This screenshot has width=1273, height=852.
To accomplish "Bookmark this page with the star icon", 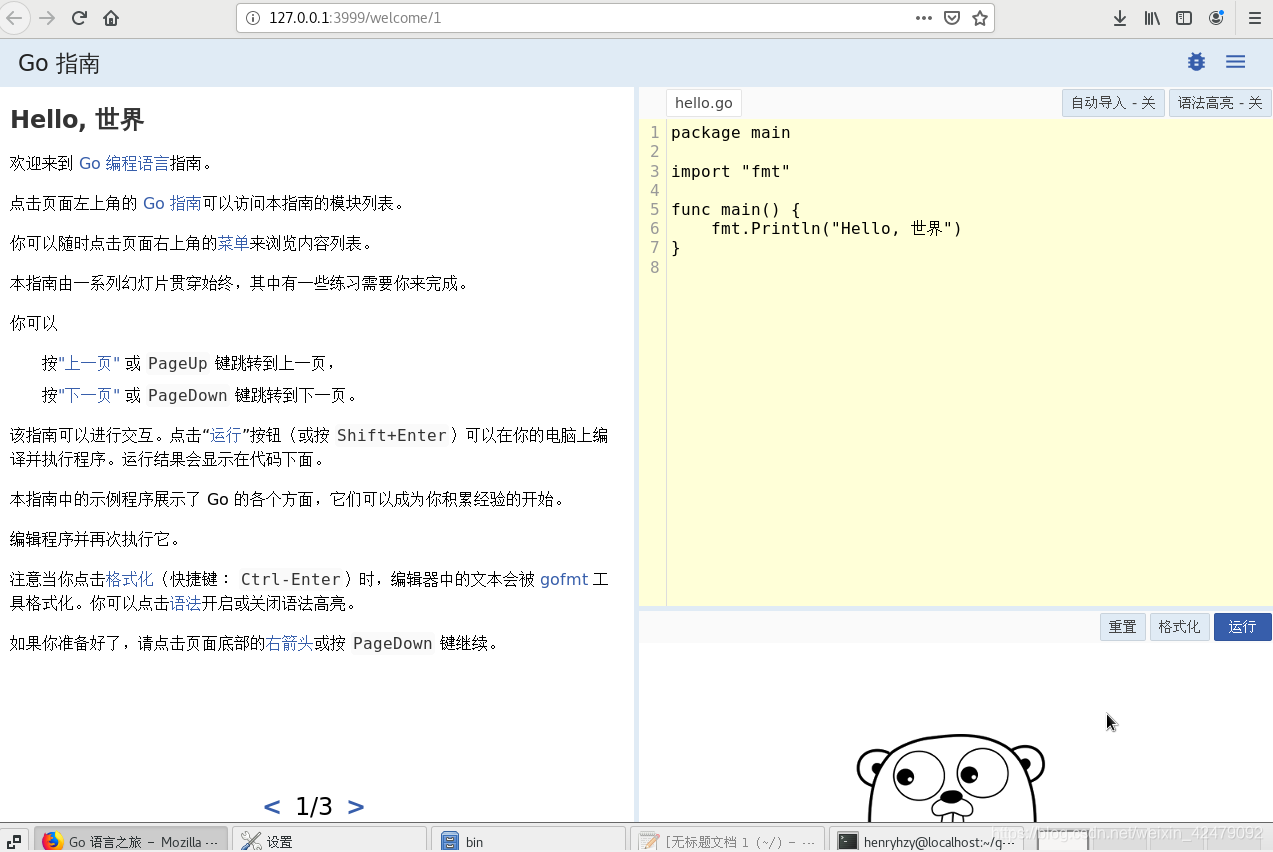I will point(978,17).
